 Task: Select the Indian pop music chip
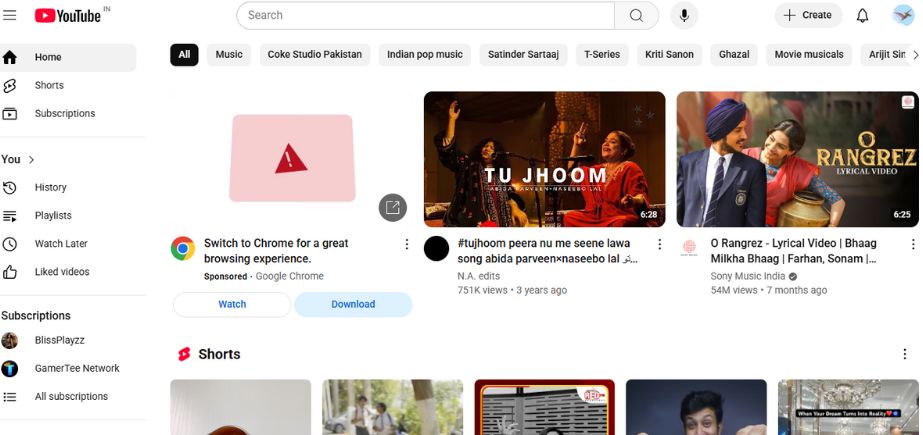coord(424,55)
